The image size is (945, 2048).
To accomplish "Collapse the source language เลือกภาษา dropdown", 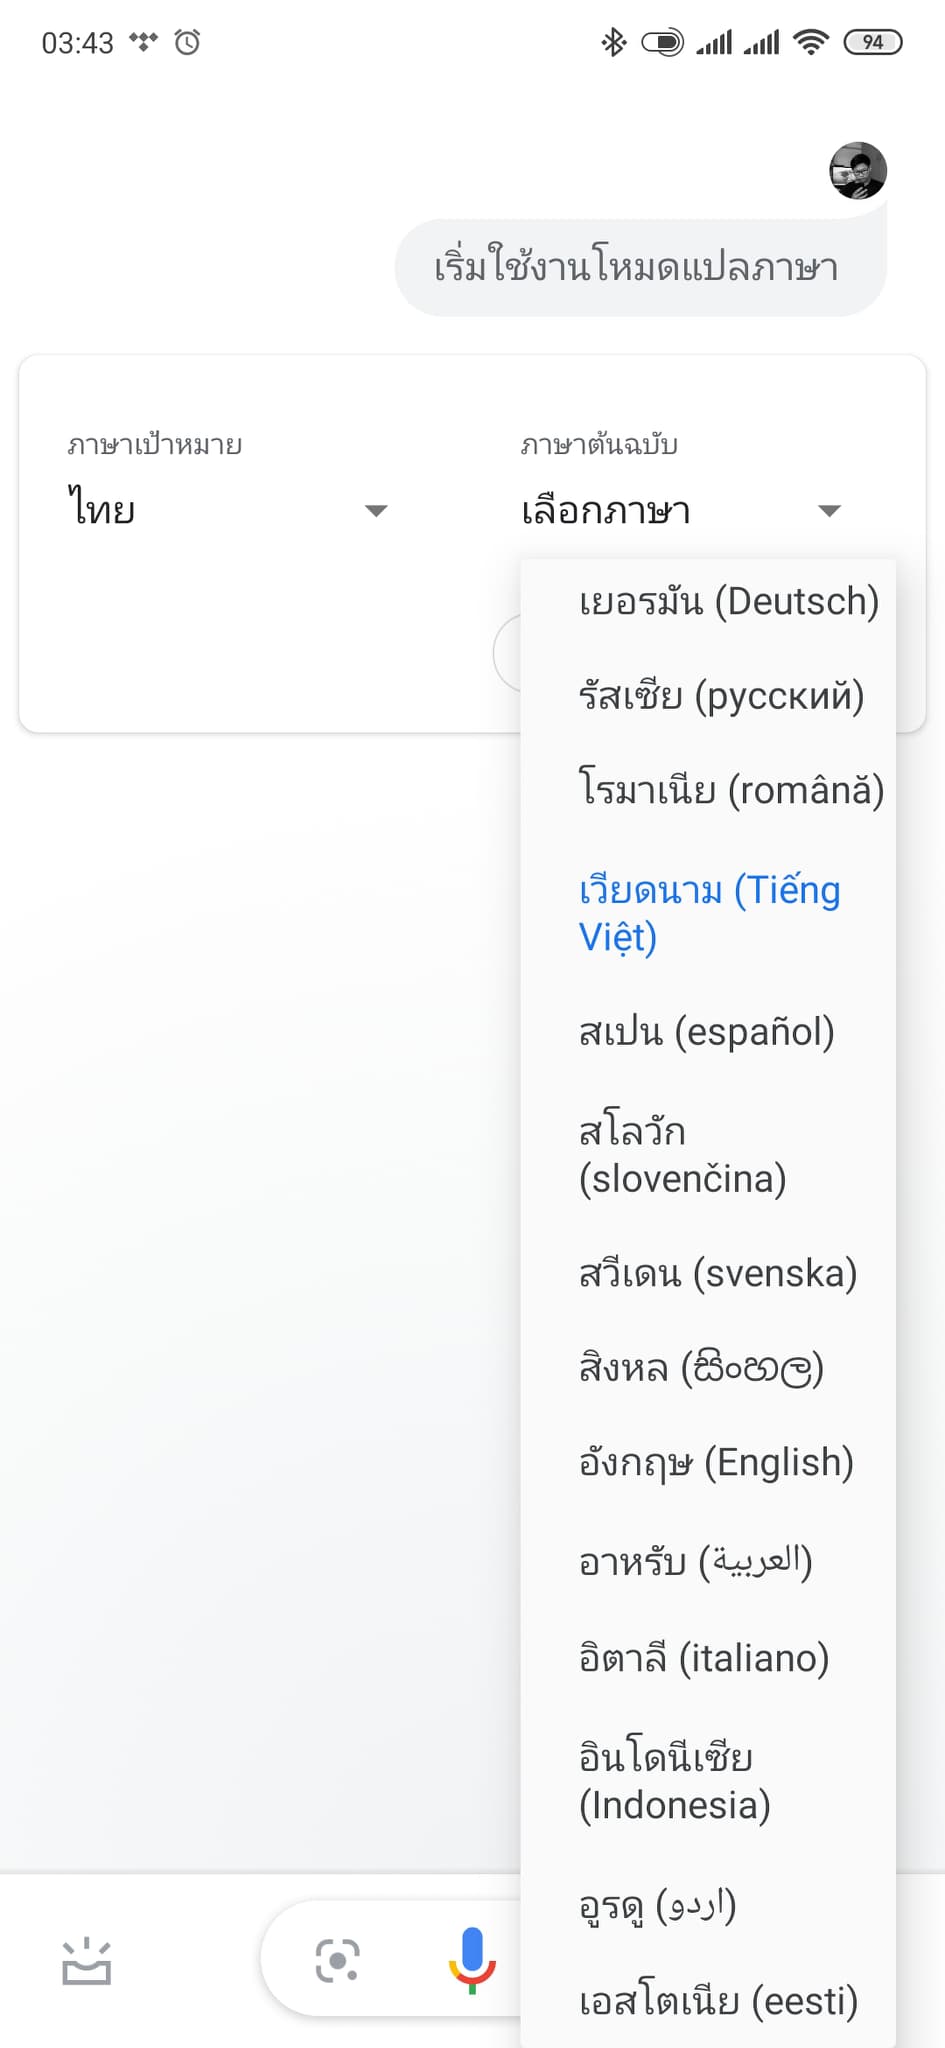I will tap(680, 510).
